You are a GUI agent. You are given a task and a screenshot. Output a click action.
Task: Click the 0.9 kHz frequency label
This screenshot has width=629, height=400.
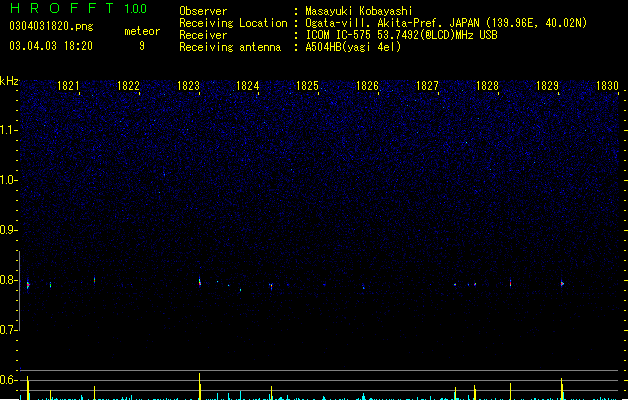(8, 230)
